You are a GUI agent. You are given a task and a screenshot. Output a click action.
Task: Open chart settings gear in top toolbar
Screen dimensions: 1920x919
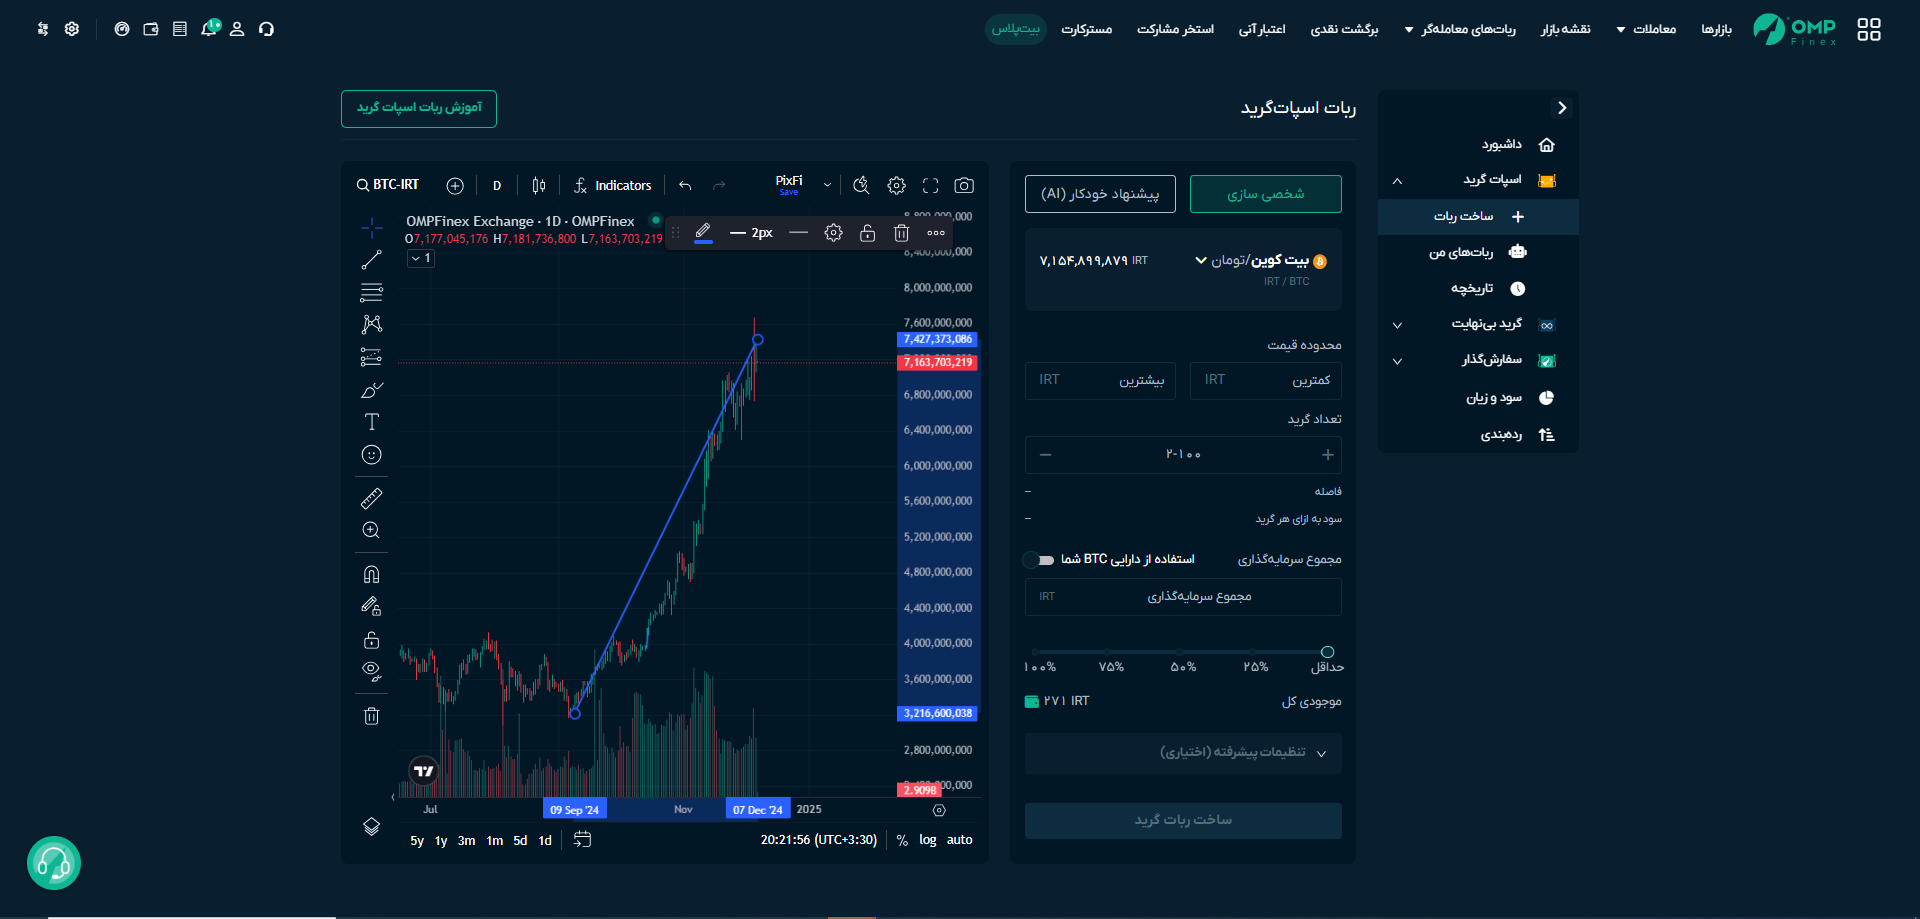pyautogui.click(x=896, y=185)
